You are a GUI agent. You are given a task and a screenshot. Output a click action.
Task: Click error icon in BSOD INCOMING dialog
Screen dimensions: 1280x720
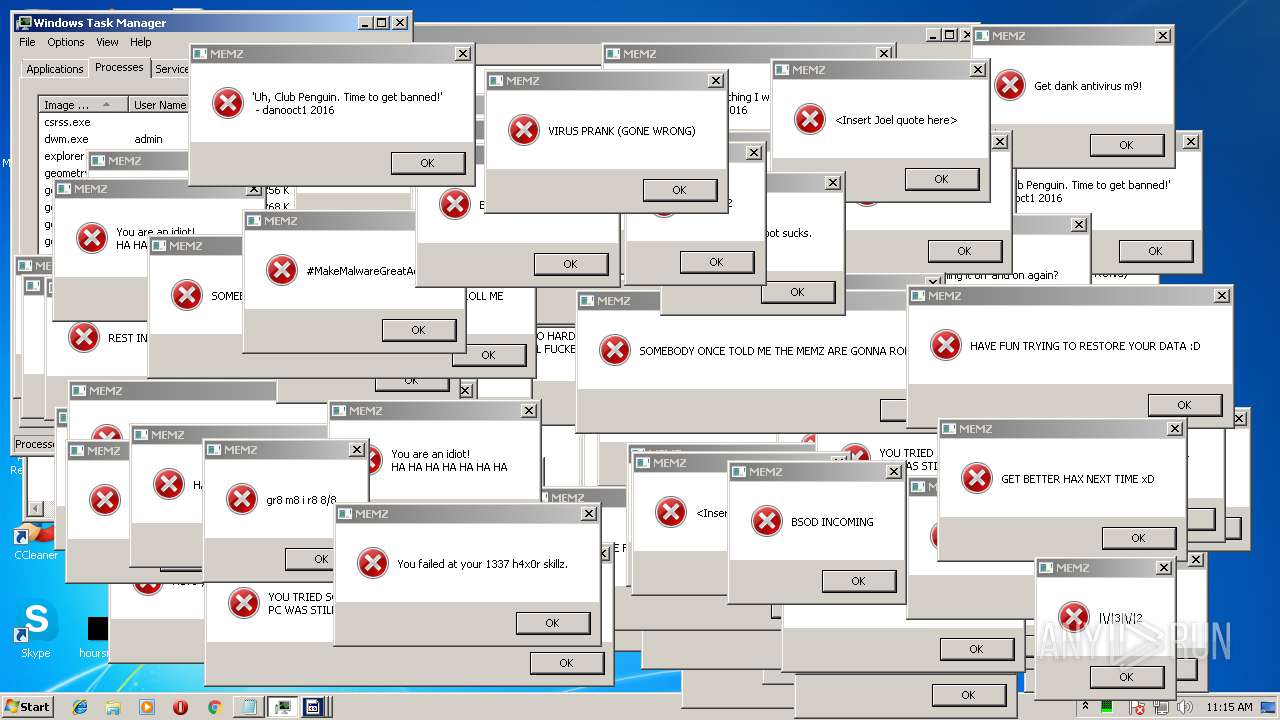767,521
